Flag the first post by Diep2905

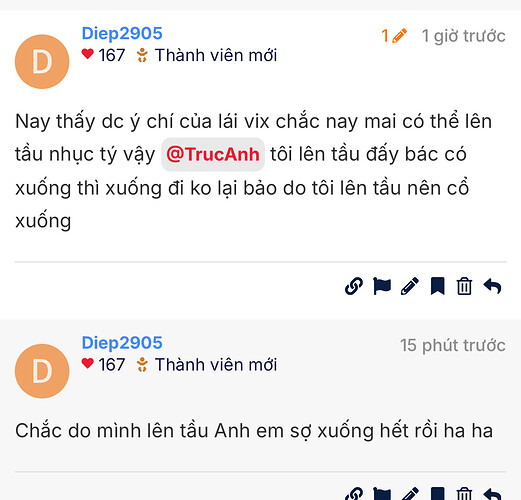(382, 286)
